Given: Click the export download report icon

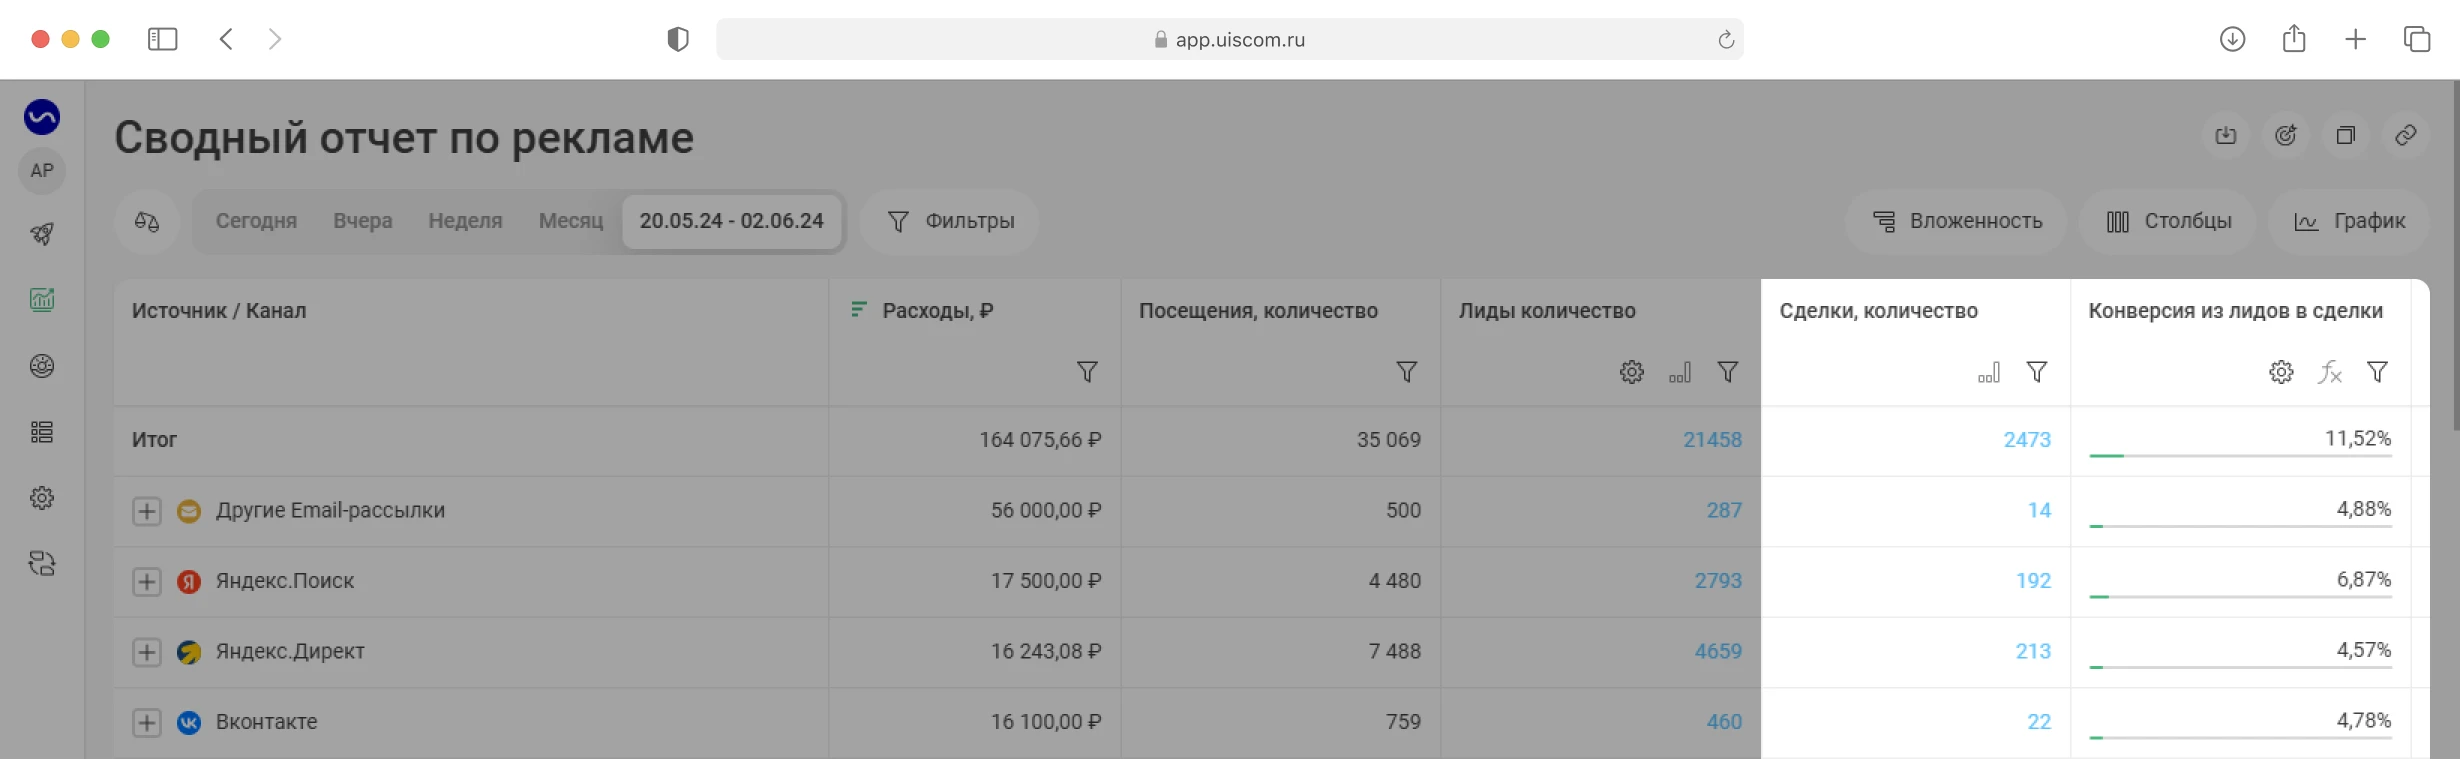Looking at the screenshot, I should pos(2226,136).
